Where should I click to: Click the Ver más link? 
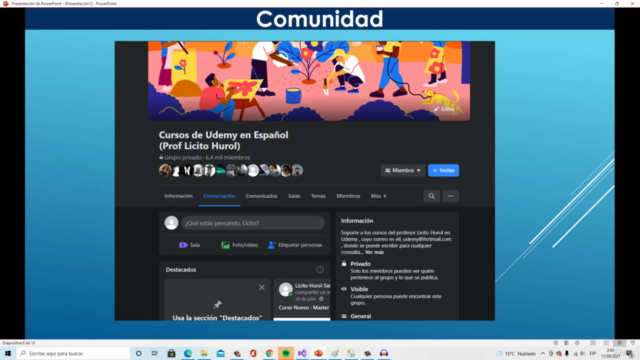tap(374, 252)
